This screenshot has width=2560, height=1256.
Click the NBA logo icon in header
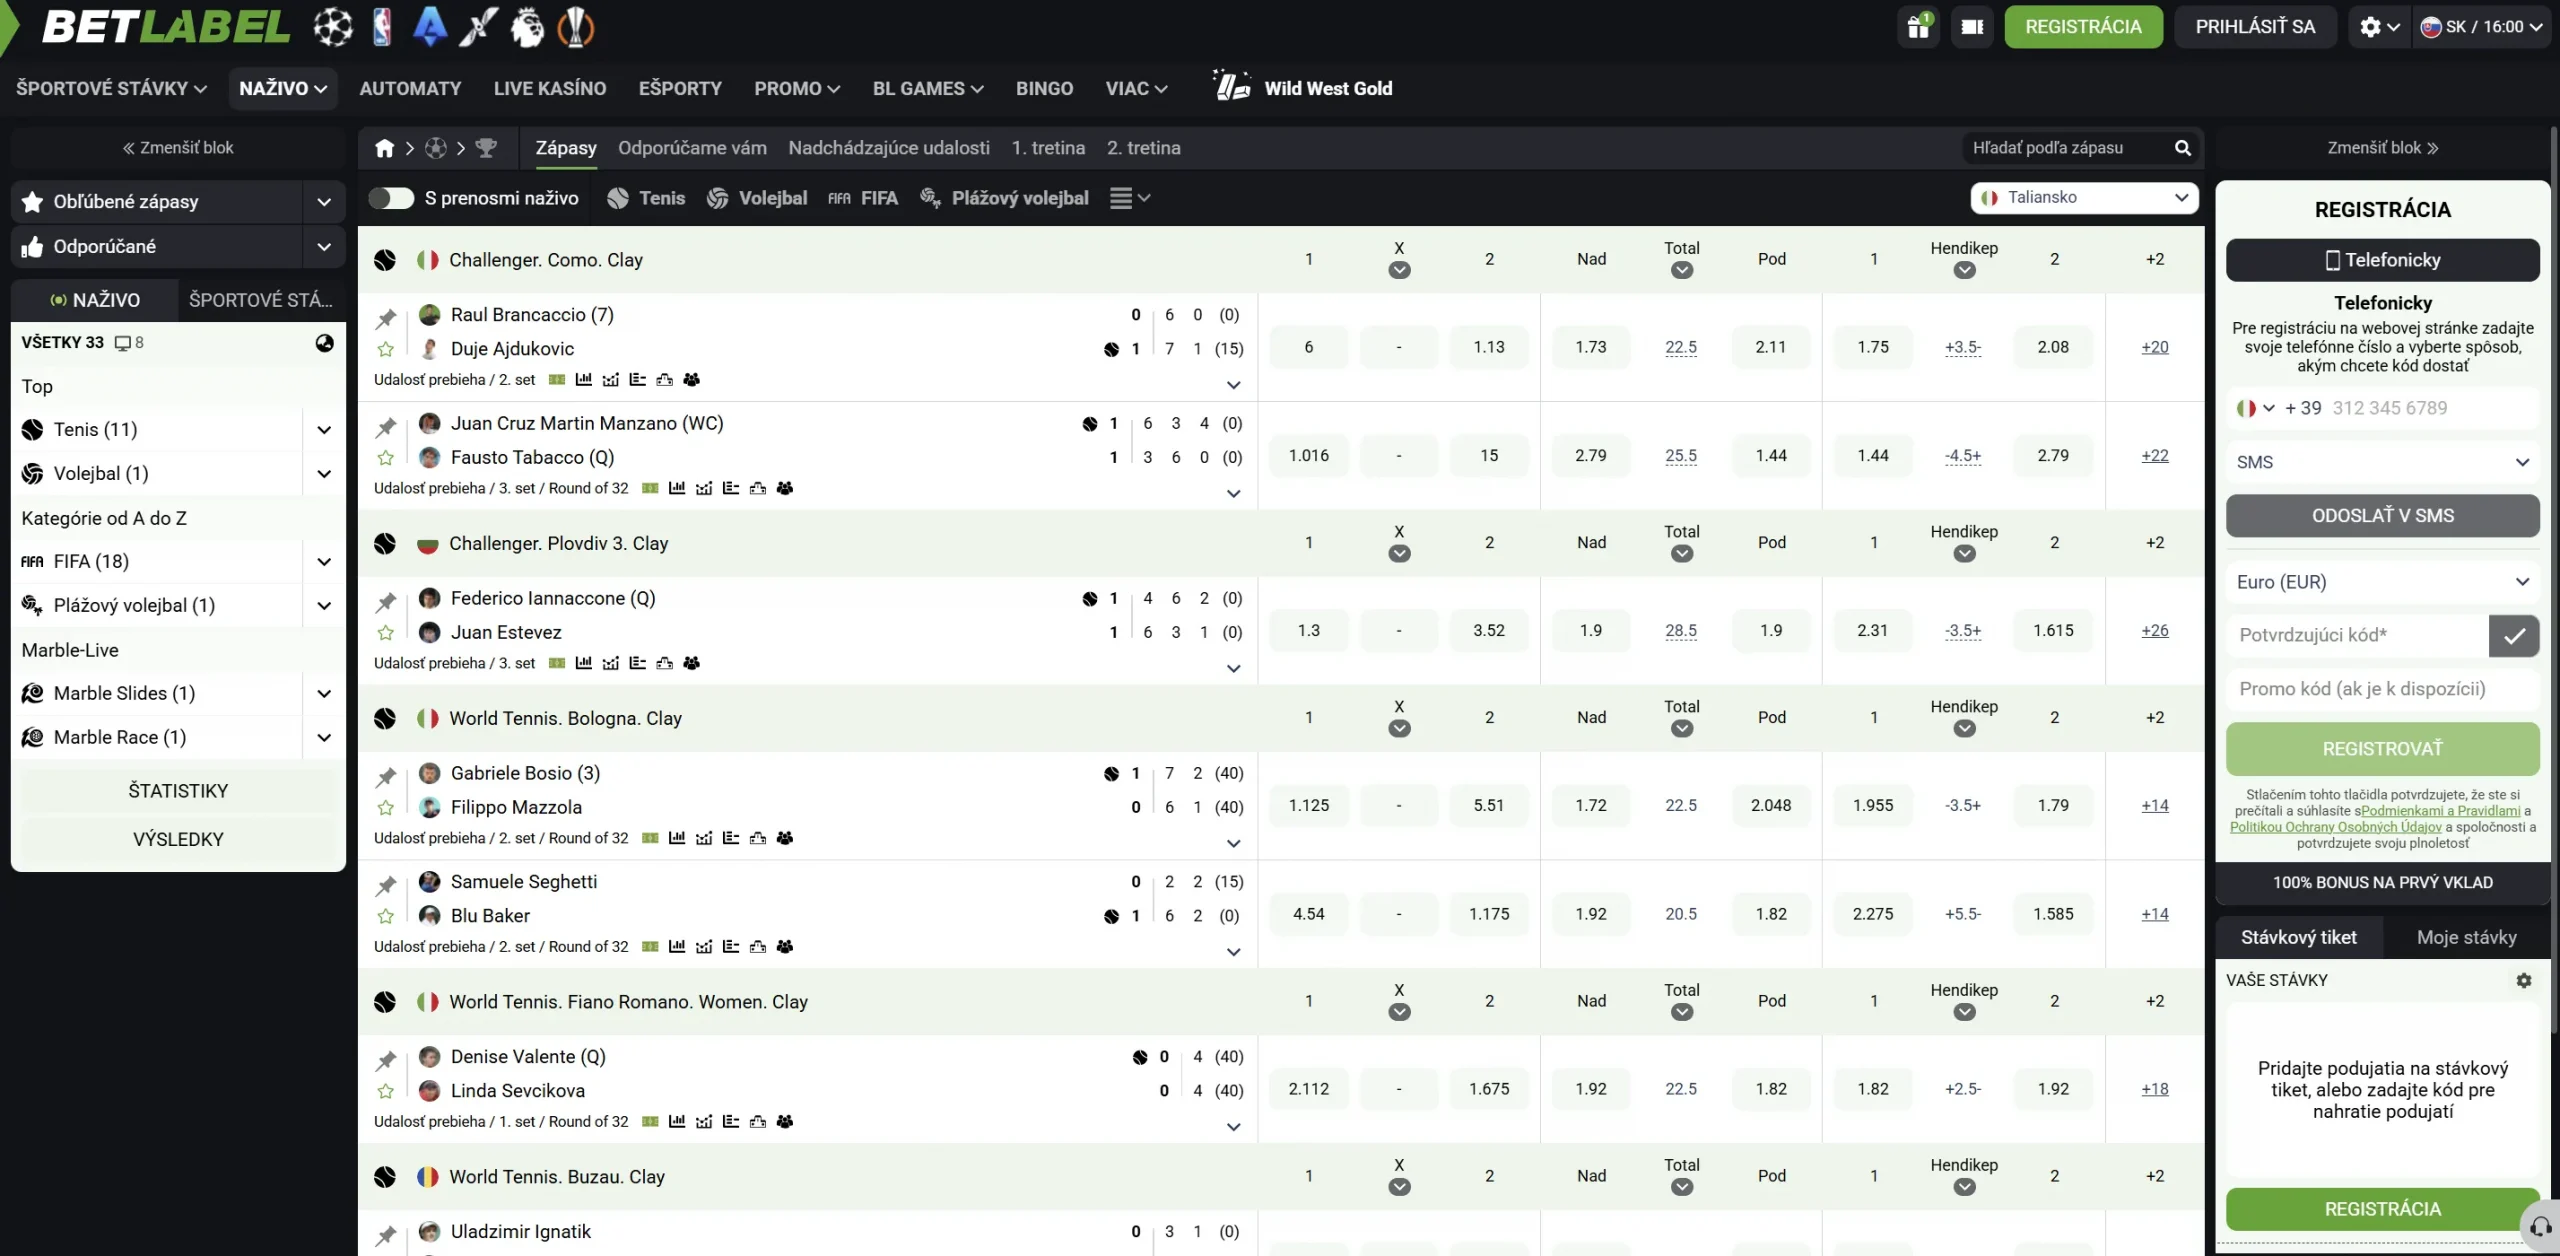click(x=381, y=27)
